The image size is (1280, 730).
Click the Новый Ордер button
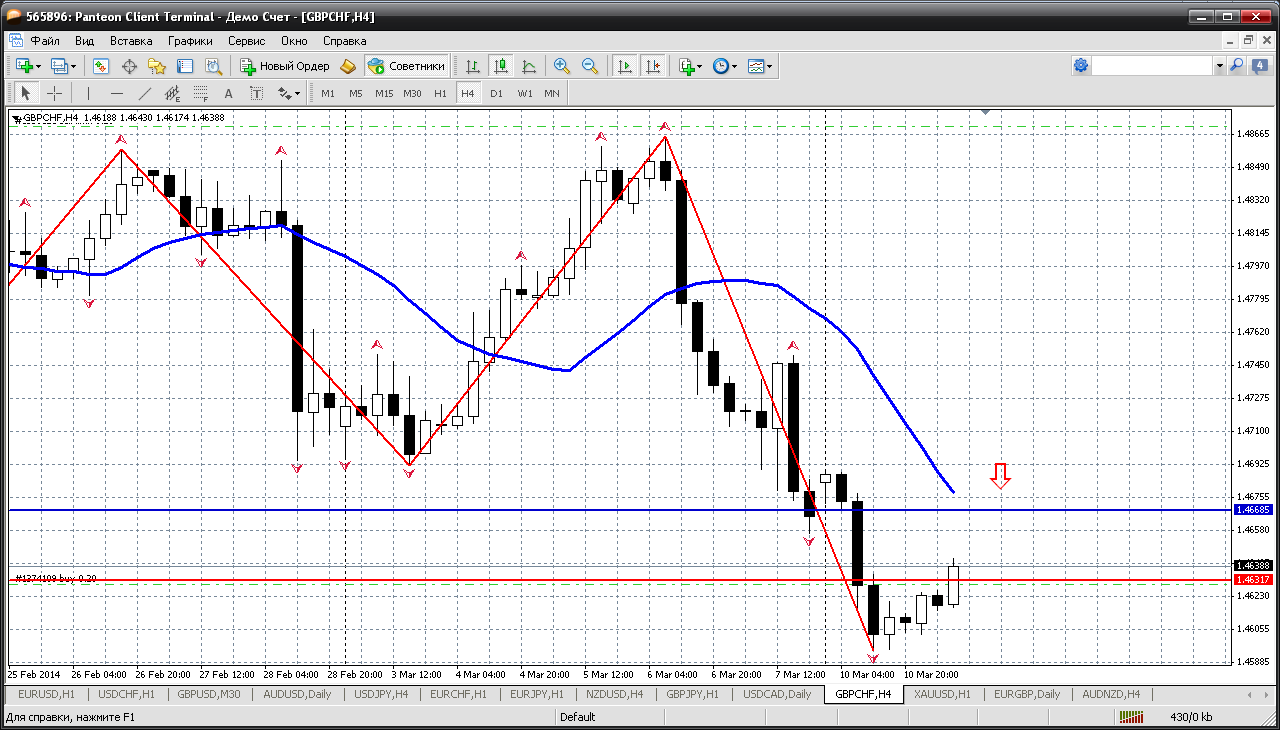285,66
